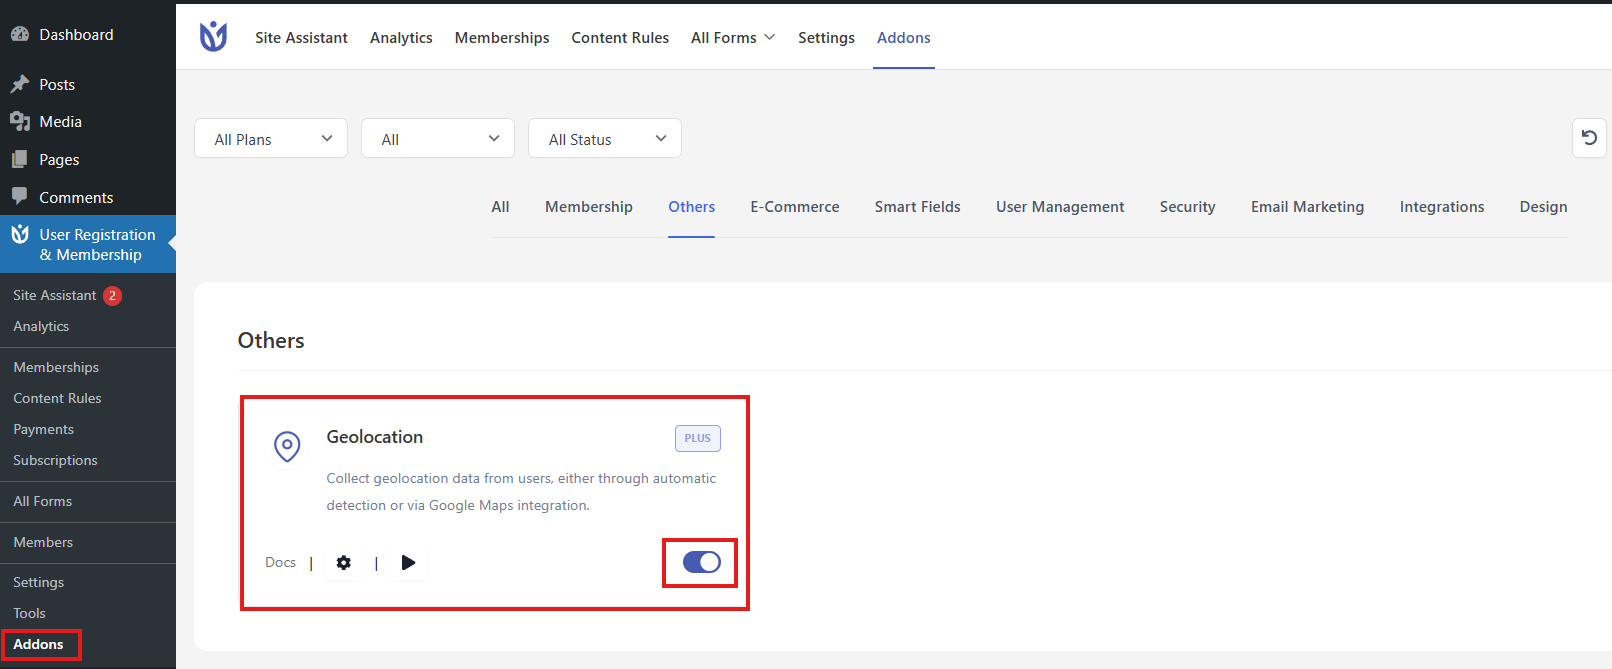The width and height of the screenshot is (1612, 669).
Task: Click the Dashboard gauge icon in the sidebar
Action: (x=20, y=34)
